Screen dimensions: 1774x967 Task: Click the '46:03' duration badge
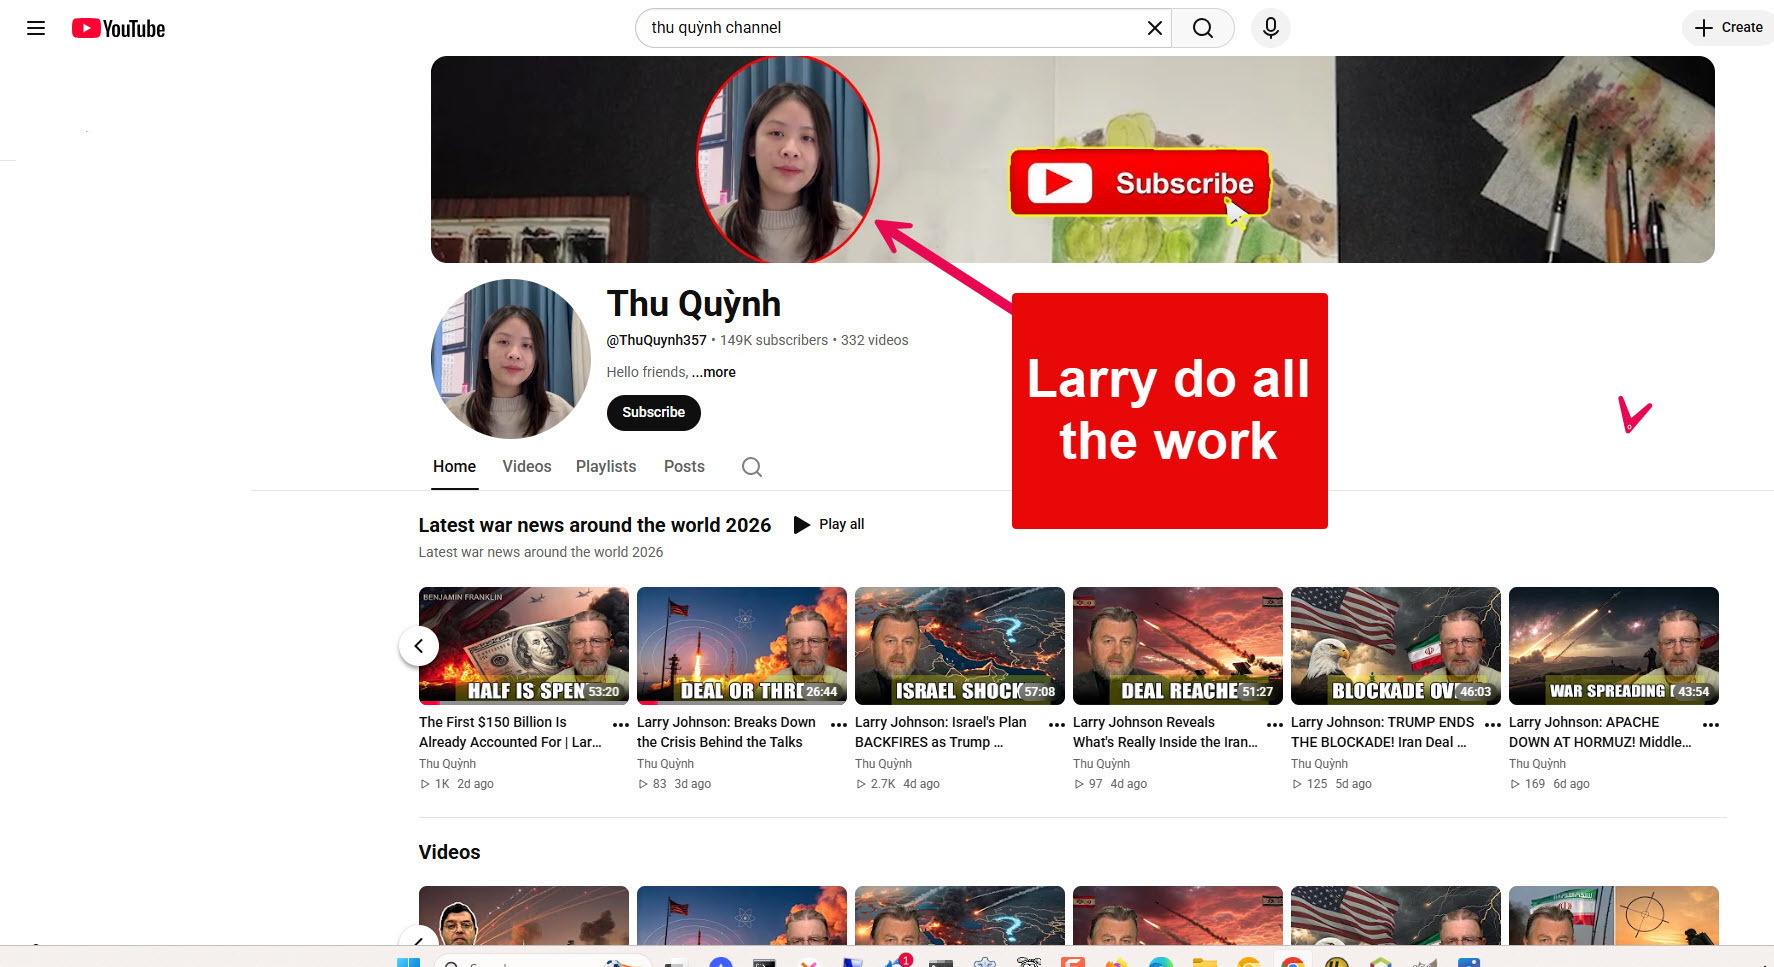tap(1476, 691)
